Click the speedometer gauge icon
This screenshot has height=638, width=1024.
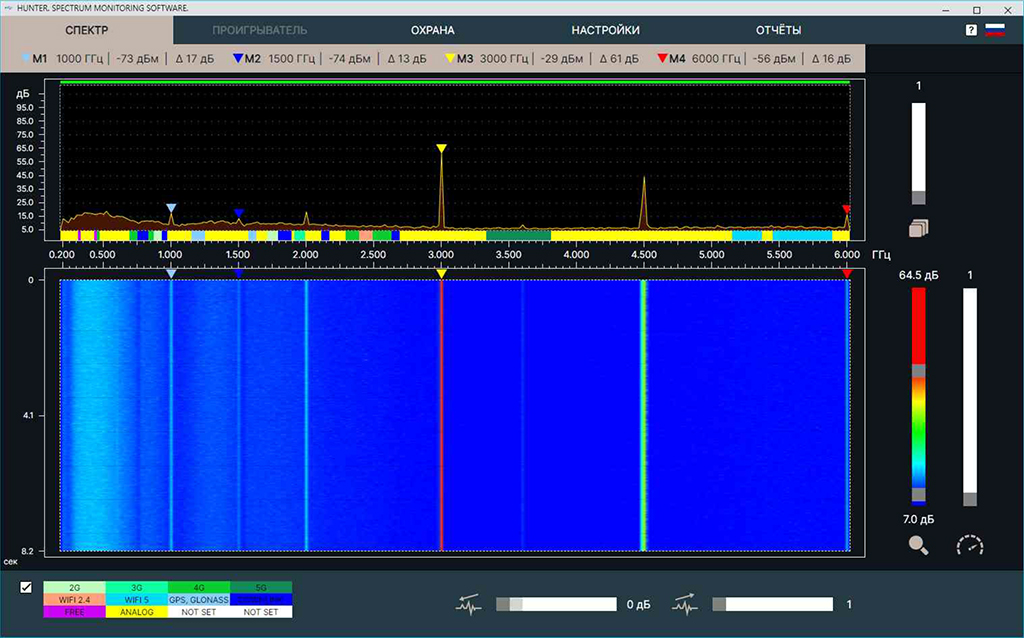pos(970,545)
